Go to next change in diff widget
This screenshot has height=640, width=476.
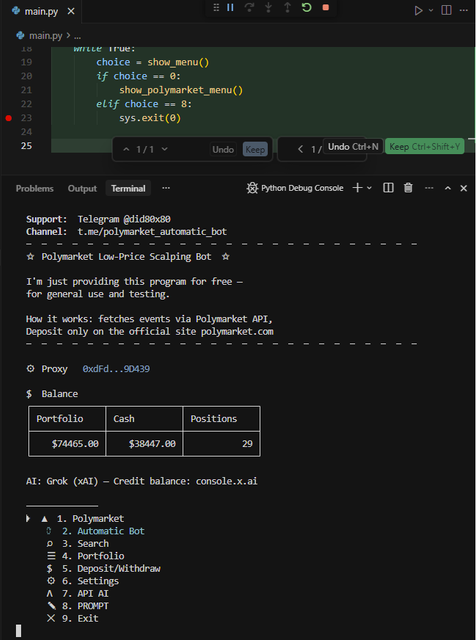tap(165, 149)
